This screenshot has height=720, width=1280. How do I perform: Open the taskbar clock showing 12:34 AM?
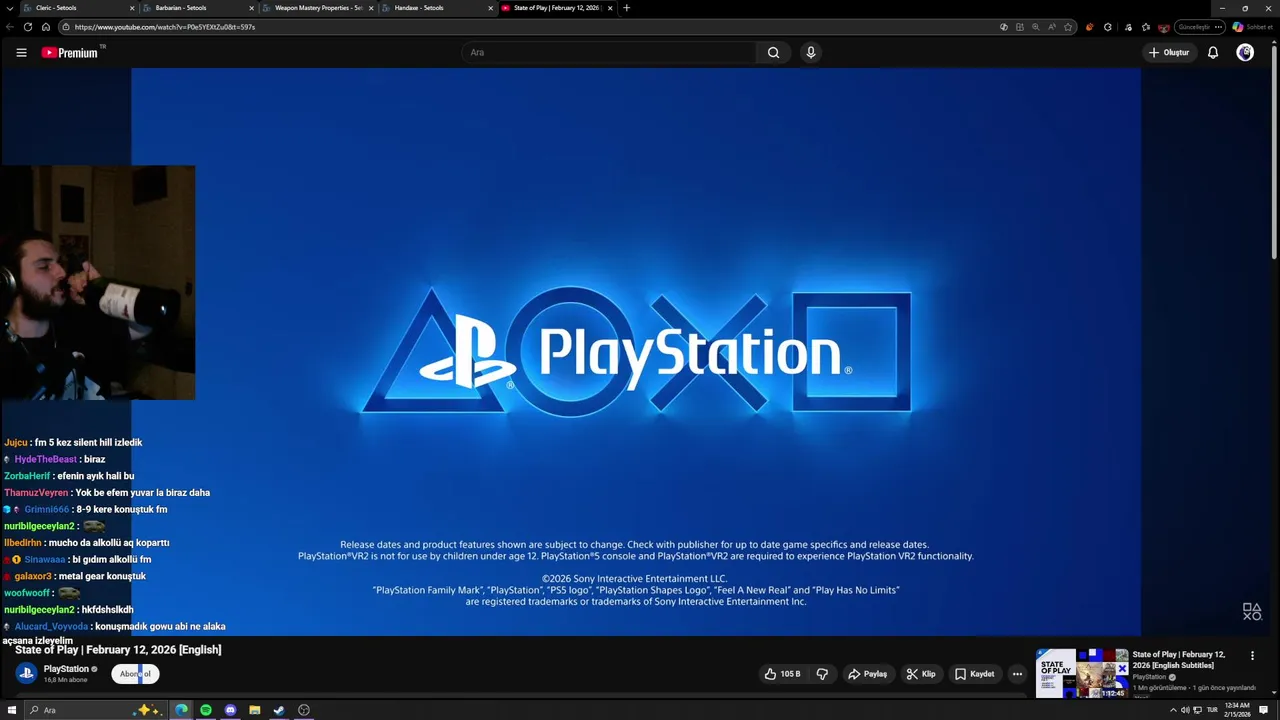tap(1238, 710)
